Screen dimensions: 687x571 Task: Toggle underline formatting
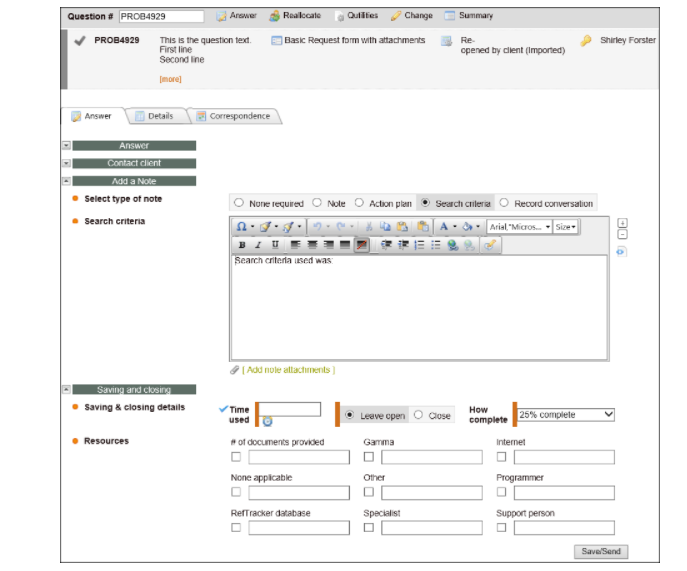[x=275, y=245]
